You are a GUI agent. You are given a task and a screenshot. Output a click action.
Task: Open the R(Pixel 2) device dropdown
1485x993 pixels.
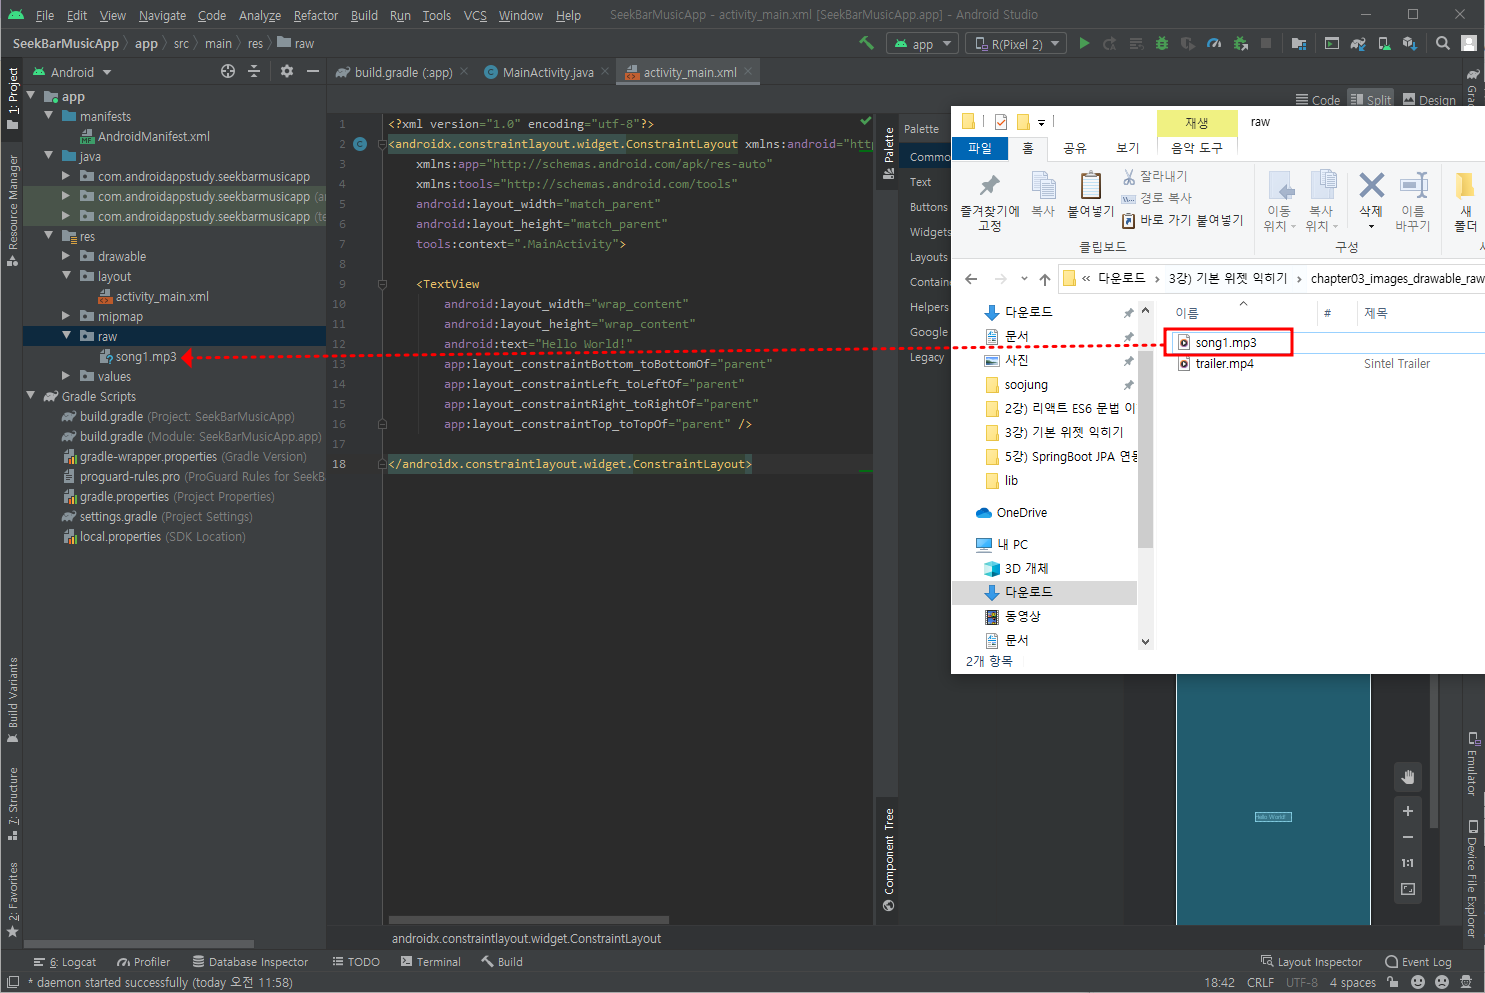click(x=1016, y=44)
